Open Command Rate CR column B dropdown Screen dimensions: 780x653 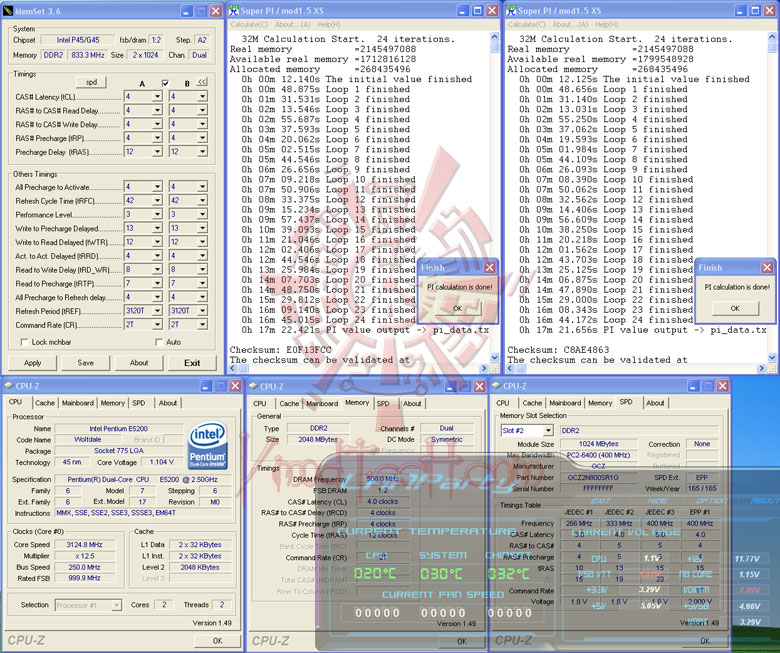point(202,324)
